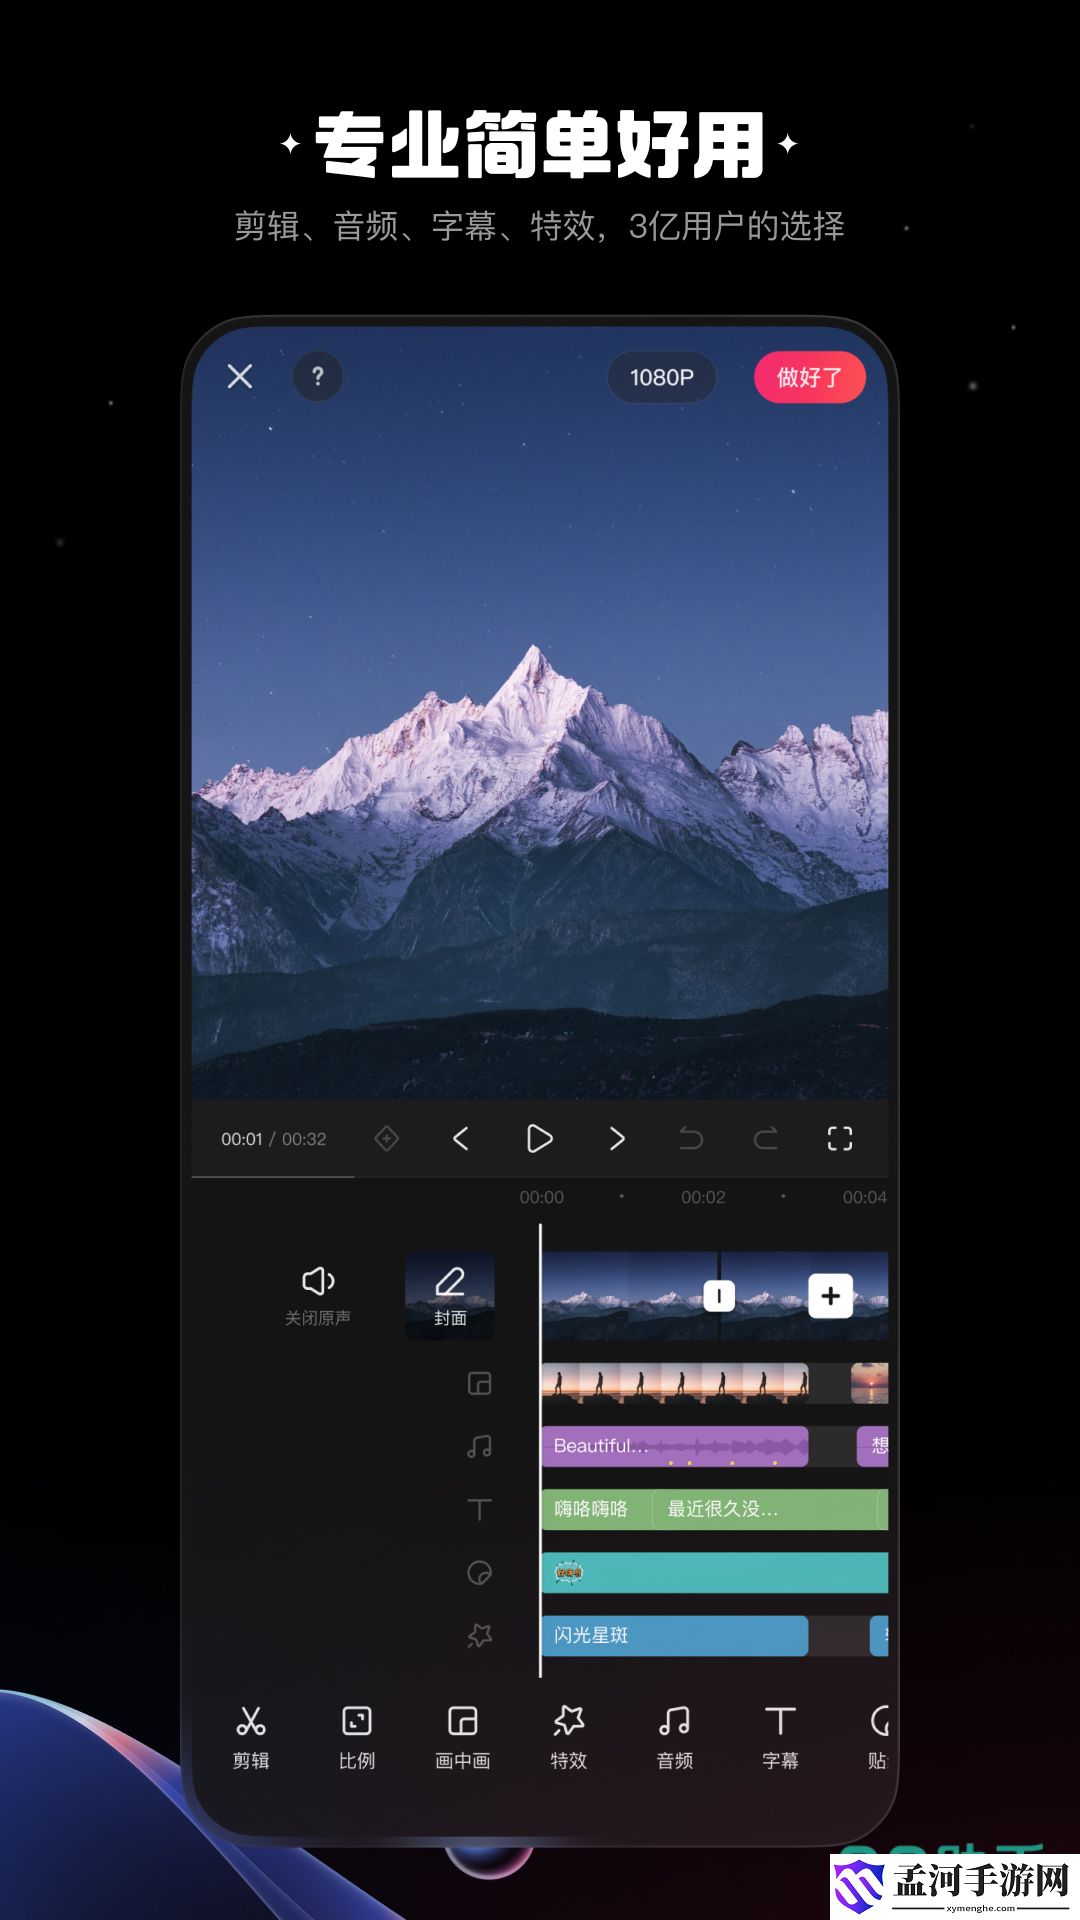Enter fullscreen preview mode

tap(840, 1138)
